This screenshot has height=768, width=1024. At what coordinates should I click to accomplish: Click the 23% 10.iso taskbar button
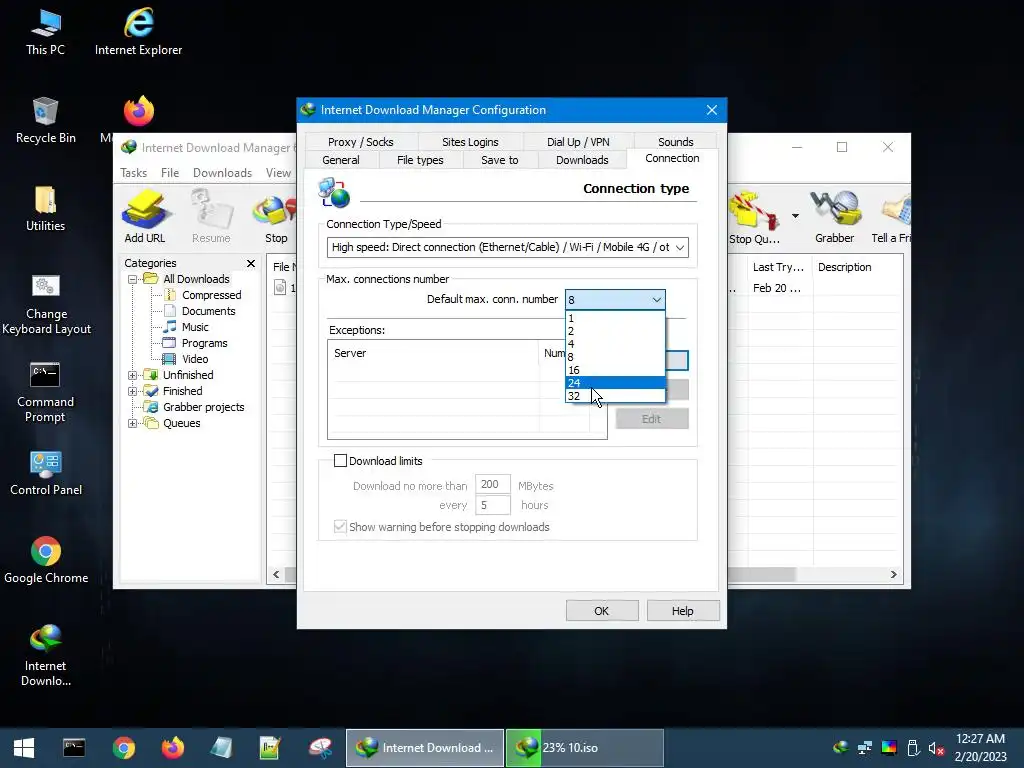tap(584, 748)
